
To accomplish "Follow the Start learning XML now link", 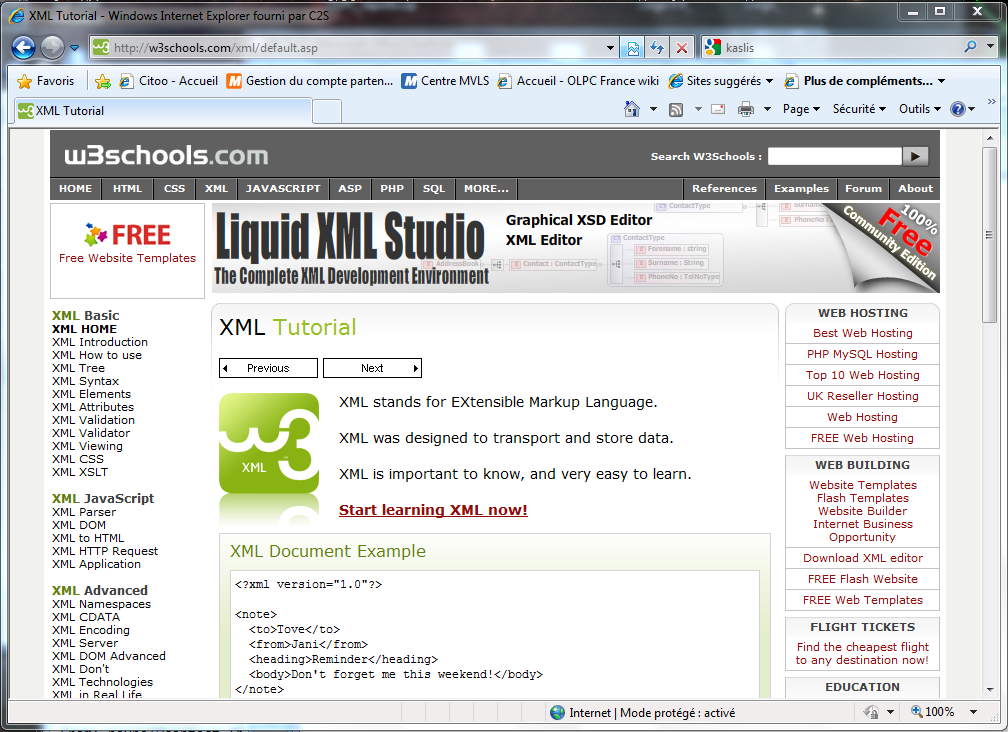I will 433,510.
